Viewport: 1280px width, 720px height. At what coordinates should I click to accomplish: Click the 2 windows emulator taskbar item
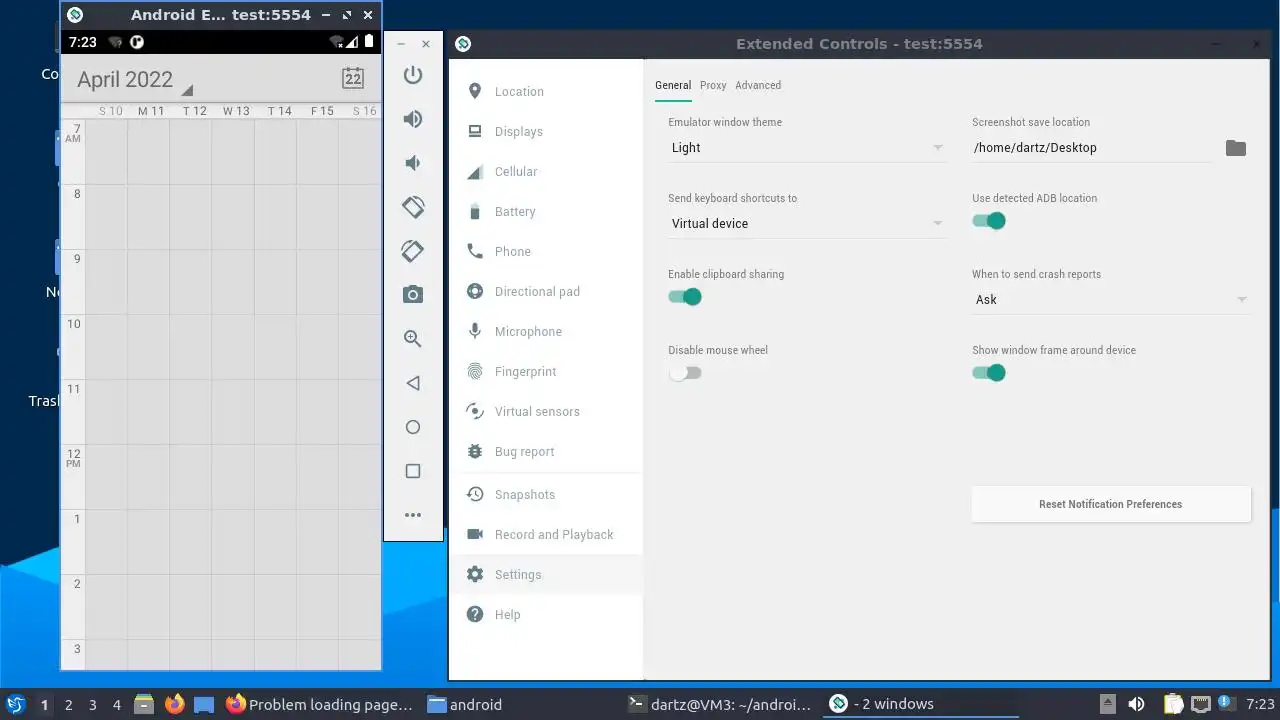[x=920, y=704]
